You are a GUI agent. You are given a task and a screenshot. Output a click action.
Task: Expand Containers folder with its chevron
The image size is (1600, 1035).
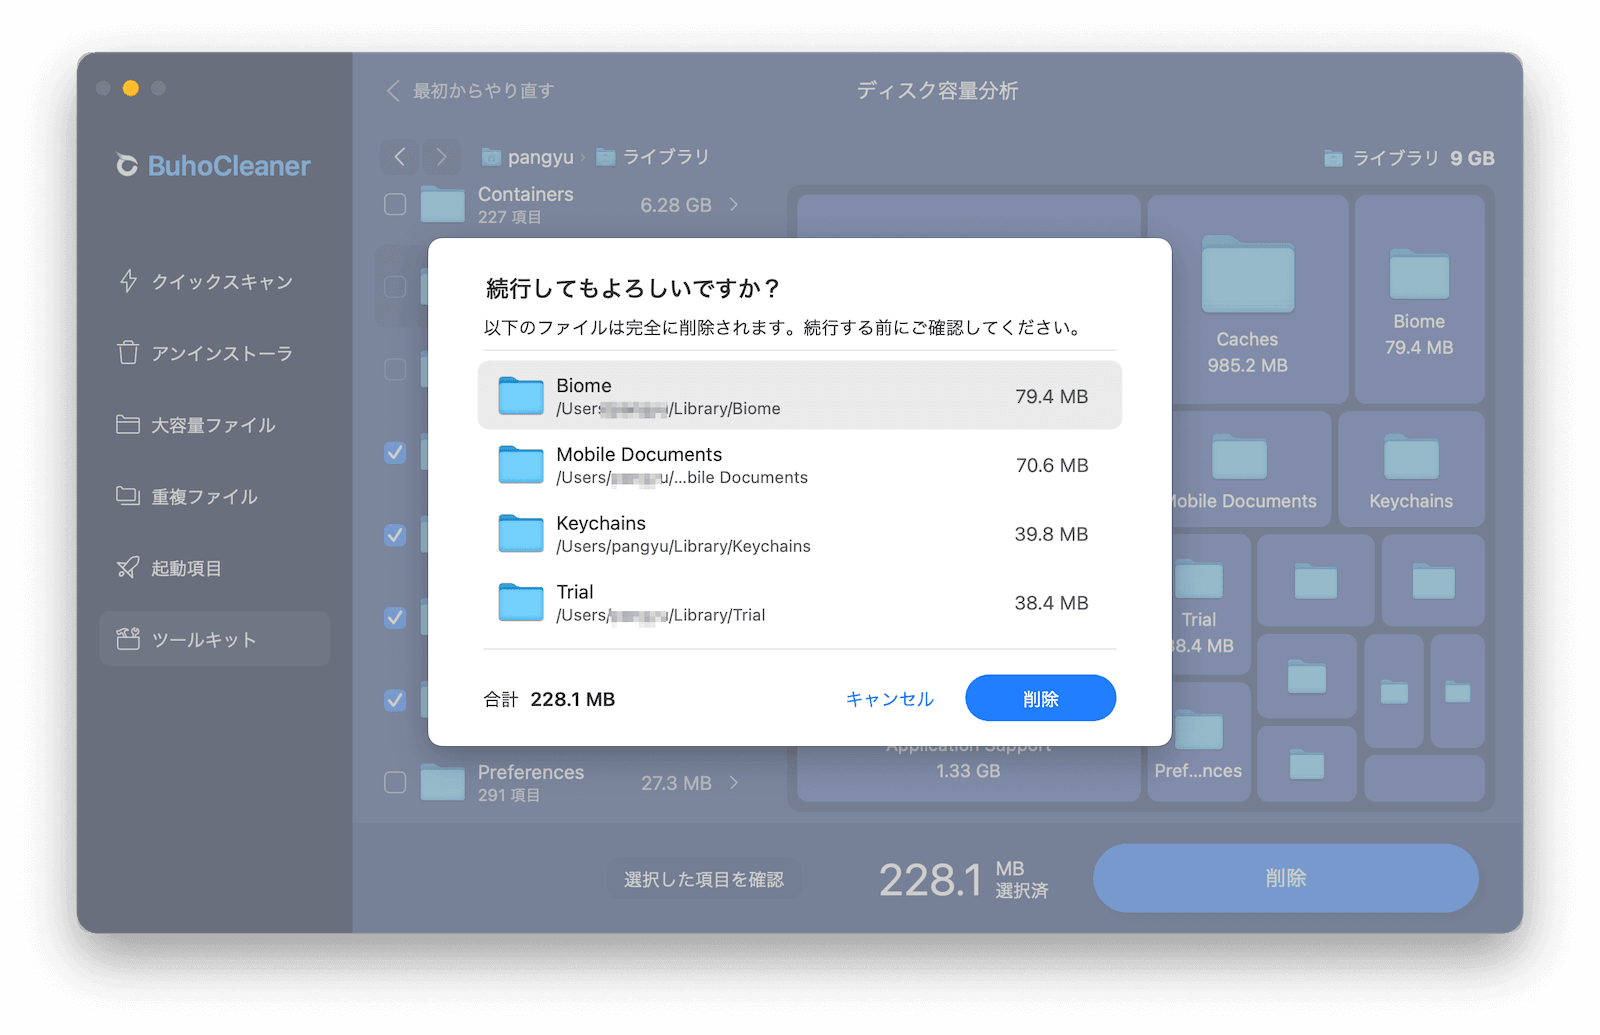pos(734,204)
